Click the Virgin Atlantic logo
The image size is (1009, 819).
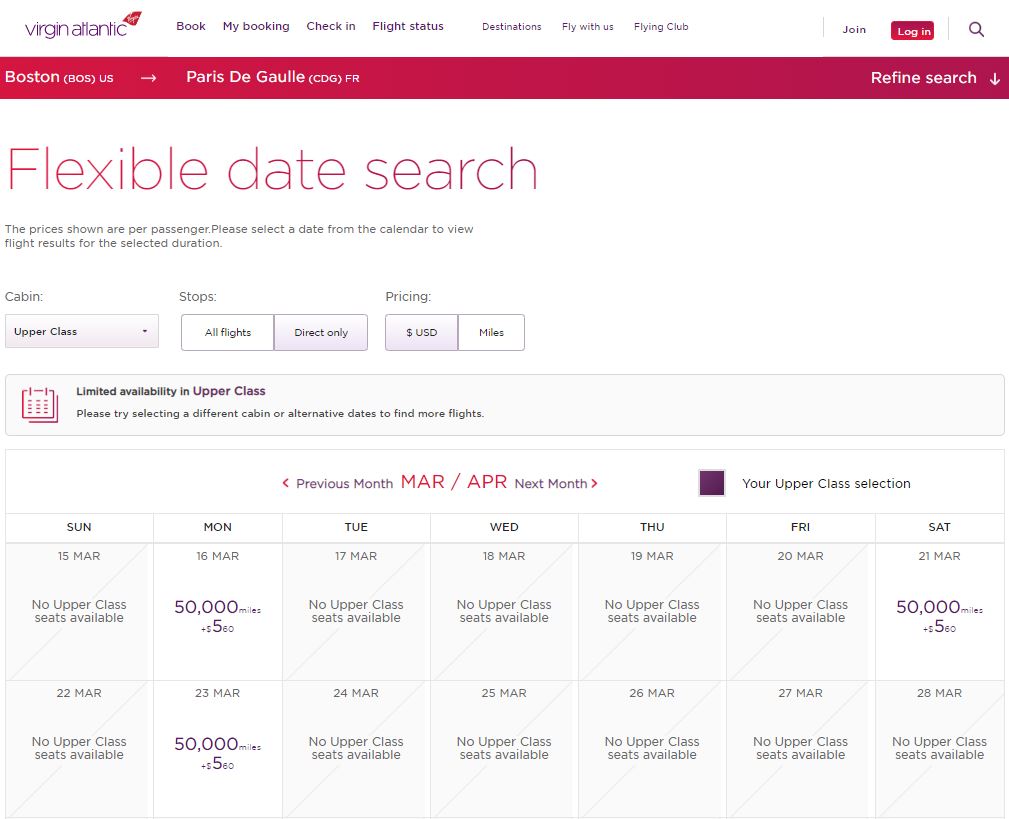point(83,26)
